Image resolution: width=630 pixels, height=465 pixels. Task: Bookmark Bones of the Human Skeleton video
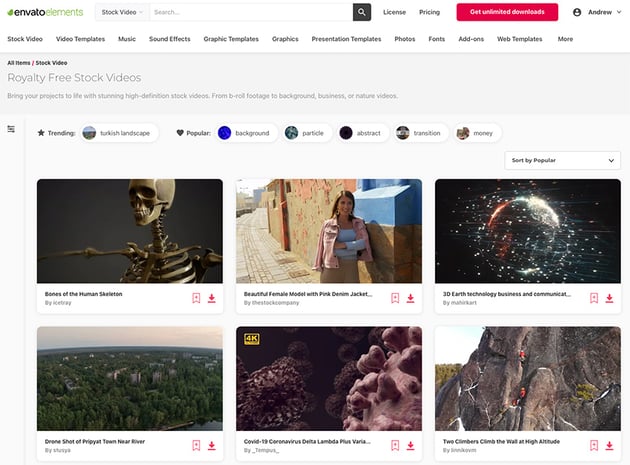(x=196, y=298)
